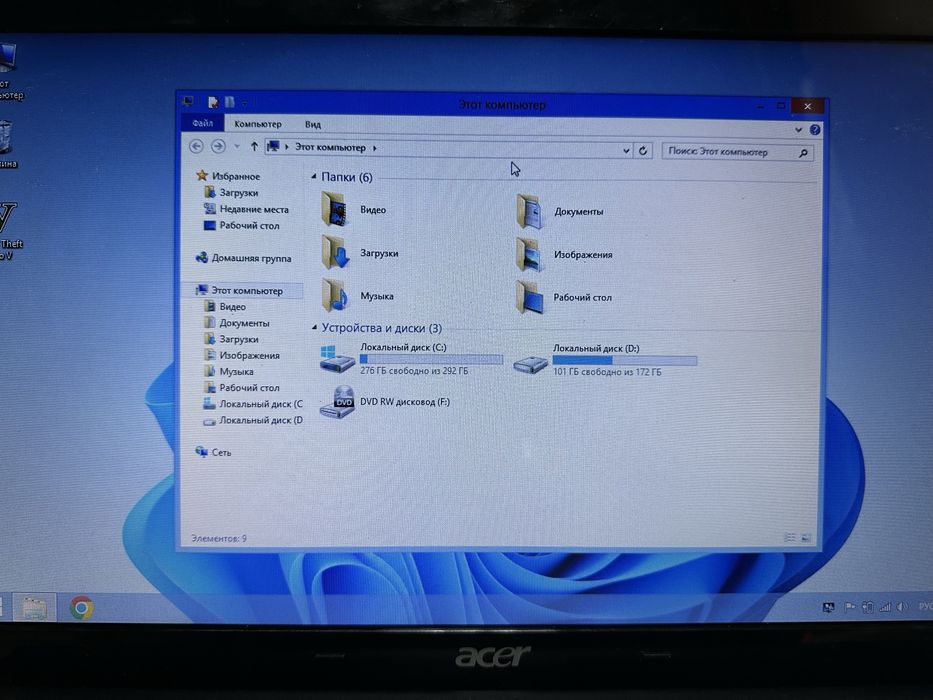Select Избранное in the navigation pane
Screen dimensions: 933x700
tap(229, 176)
